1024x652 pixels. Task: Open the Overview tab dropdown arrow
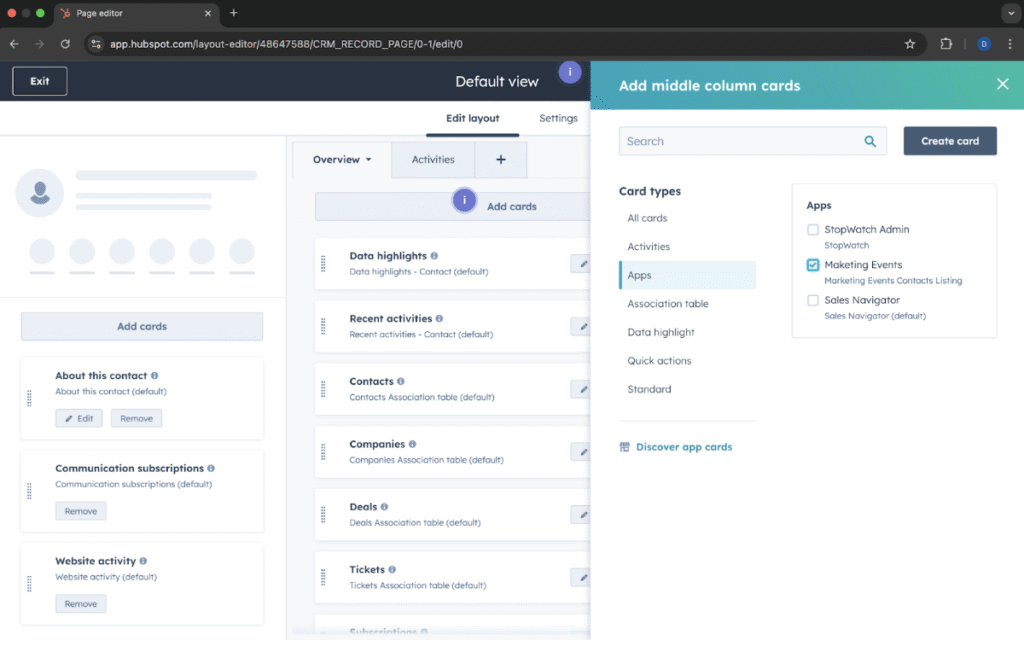coord(368,160)
